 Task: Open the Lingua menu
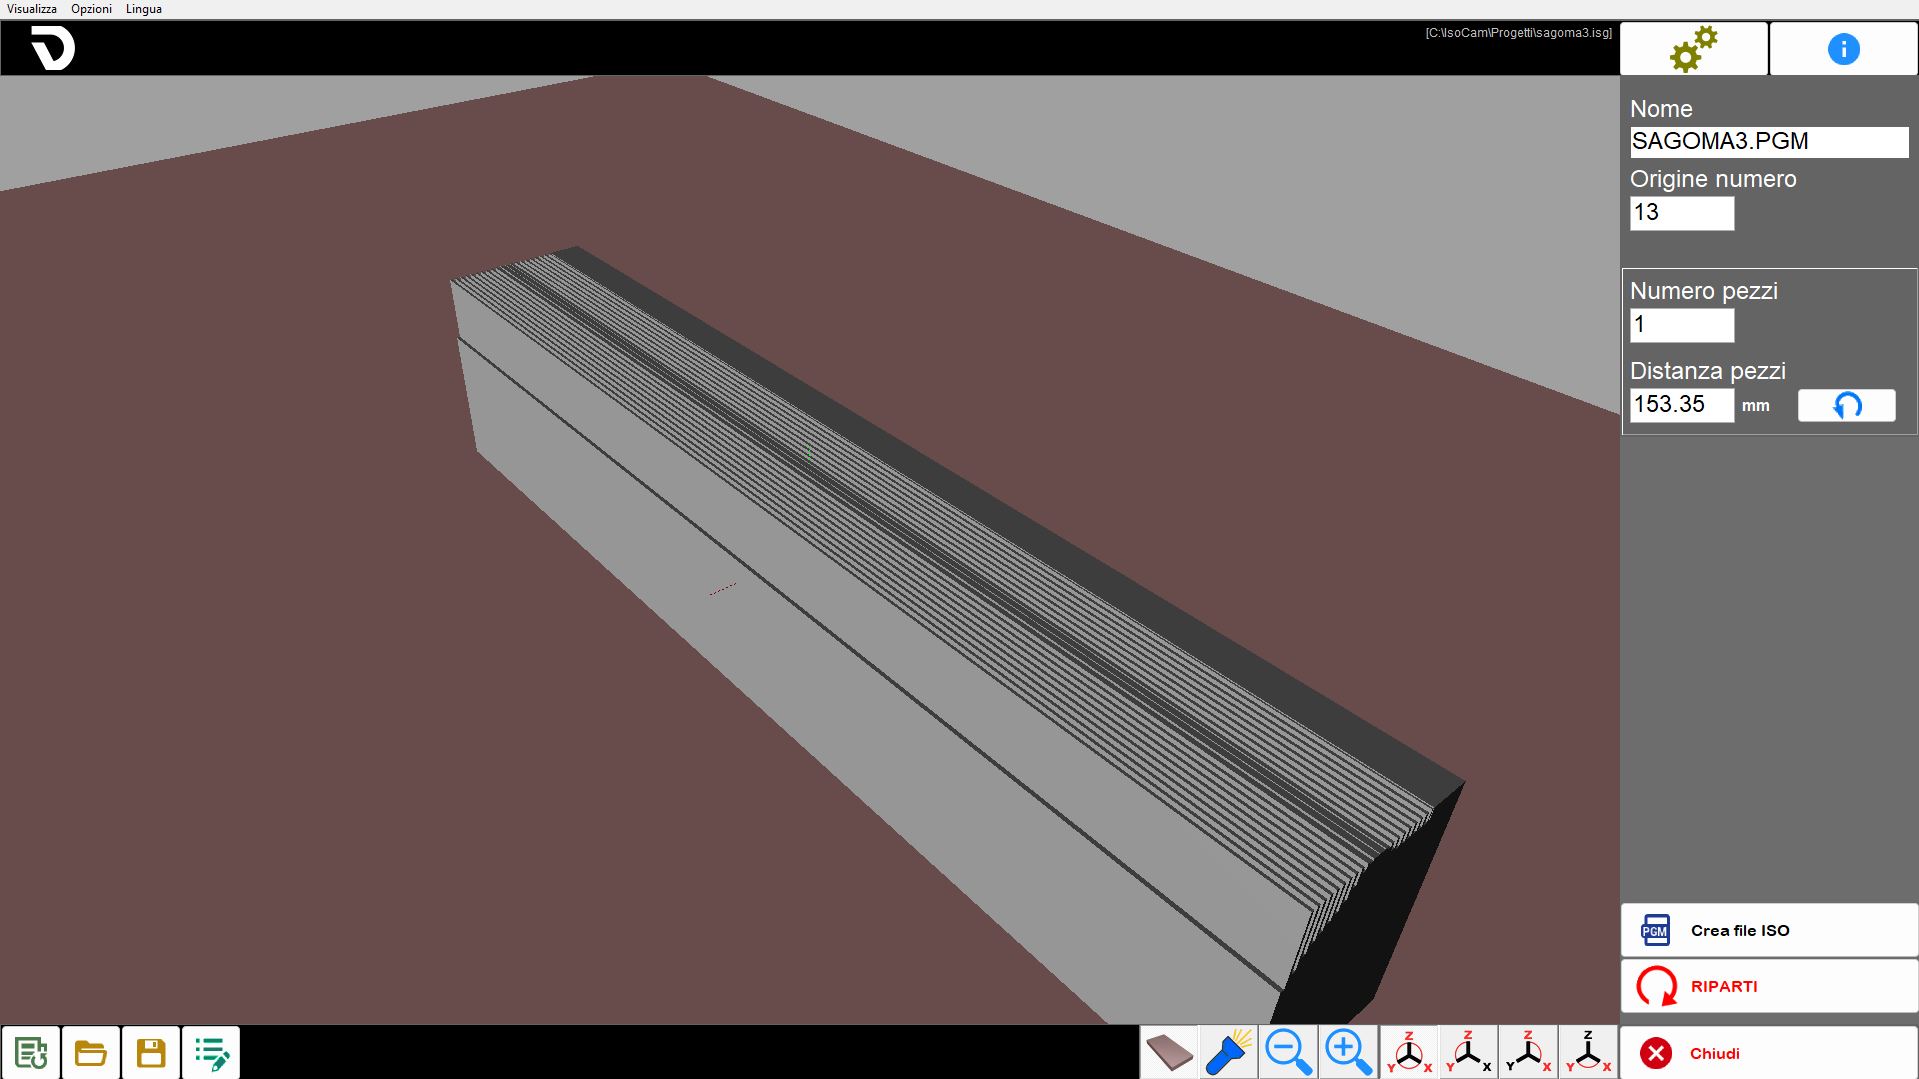(144, 9)
